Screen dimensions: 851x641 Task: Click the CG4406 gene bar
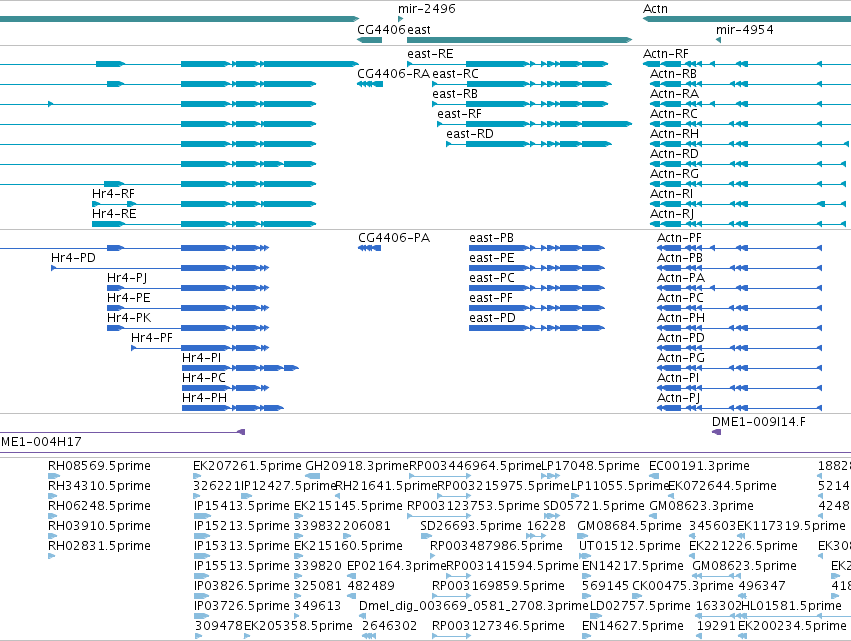pos(370,40)
